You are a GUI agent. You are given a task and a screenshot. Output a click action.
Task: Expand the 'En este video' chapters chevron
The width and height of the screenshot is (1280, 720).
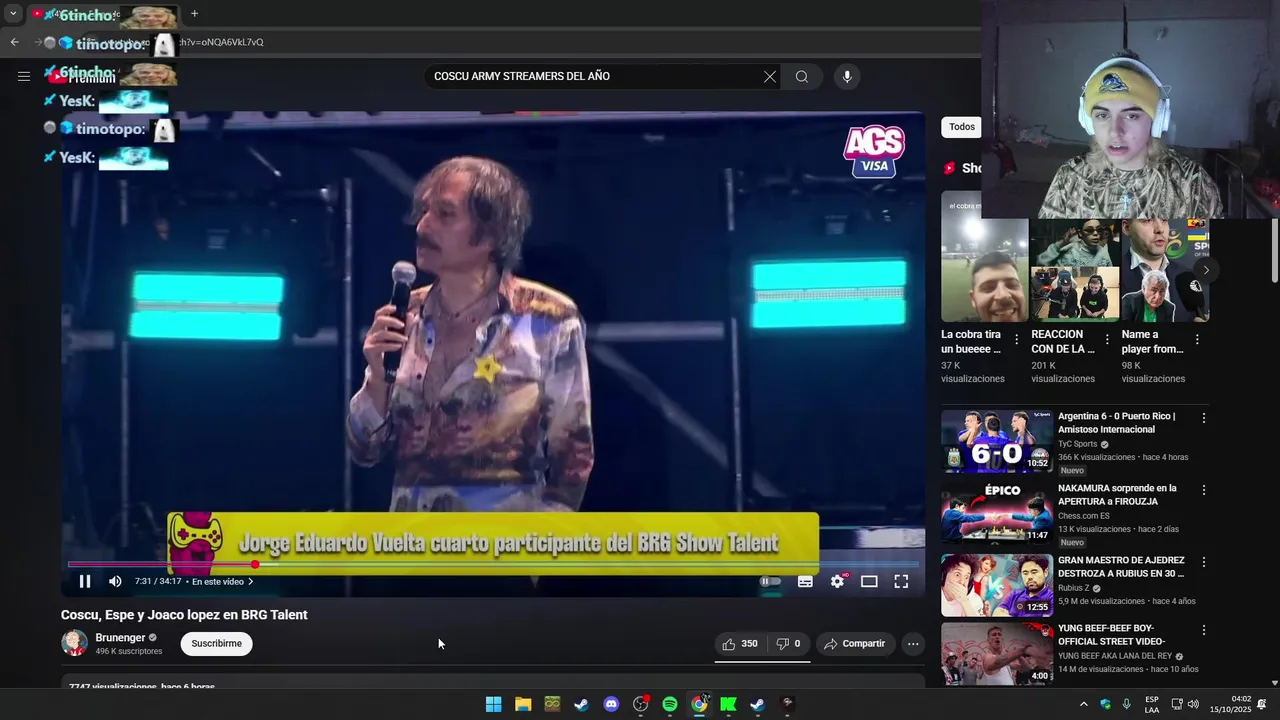click(250, 581)
